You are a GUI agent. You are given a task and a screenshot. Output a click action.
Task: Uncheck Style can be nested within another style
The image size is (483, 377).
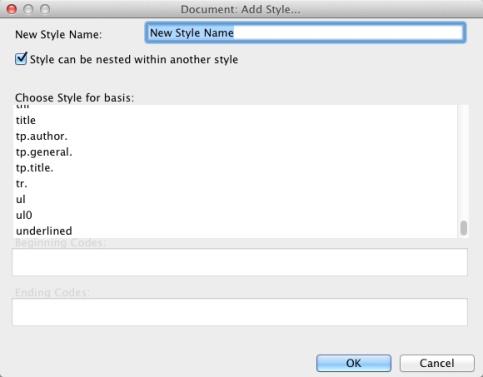pyautogui.click(x=21, y=59)
